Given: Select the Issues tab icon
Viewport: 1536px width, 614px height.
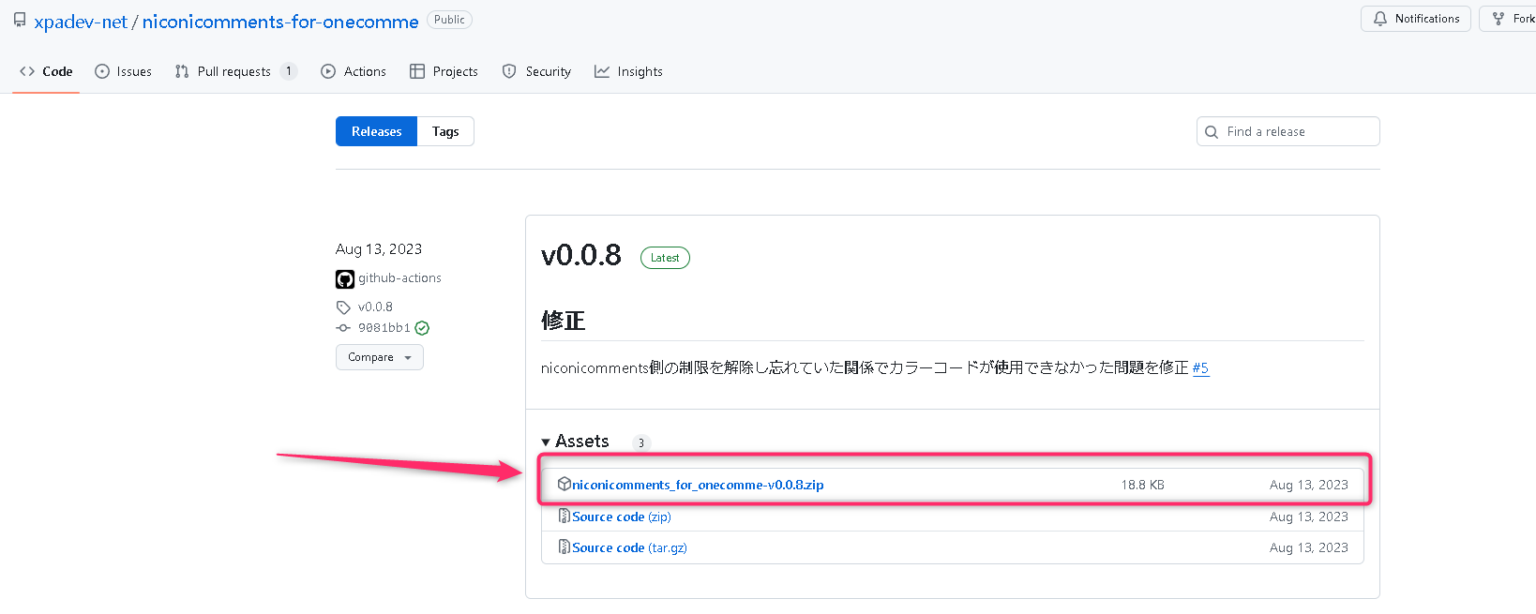Looking at the screenshot, I should point(105,71).
